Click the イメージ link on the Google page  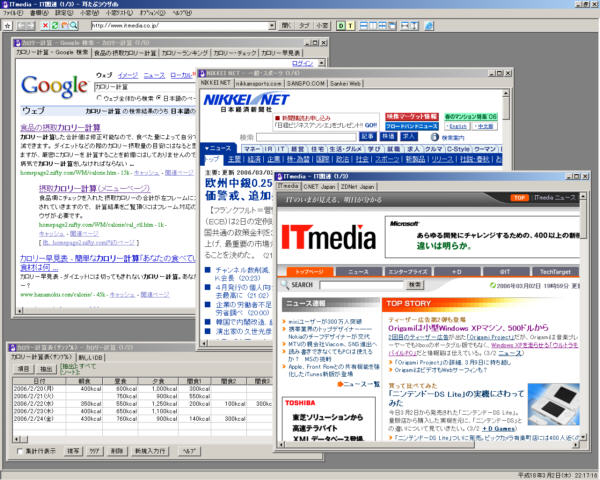[128, 75]
